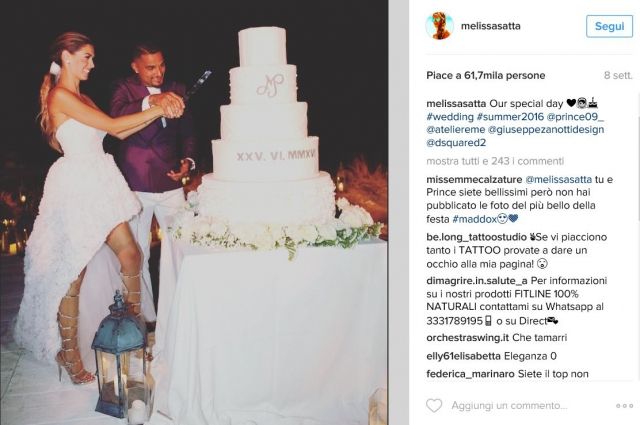Expand all 243 comments
Screen dimensions: 640x425
coord(495,161)
